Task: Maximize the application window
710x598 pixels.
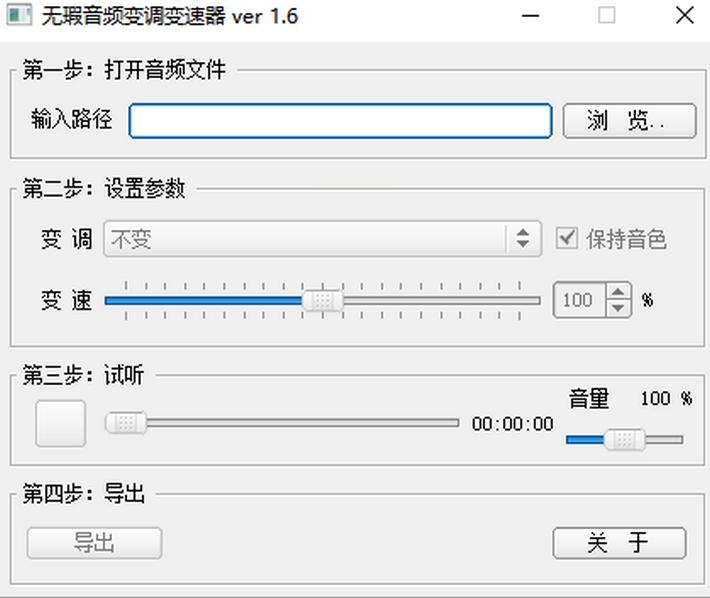Action: point(607,17)
